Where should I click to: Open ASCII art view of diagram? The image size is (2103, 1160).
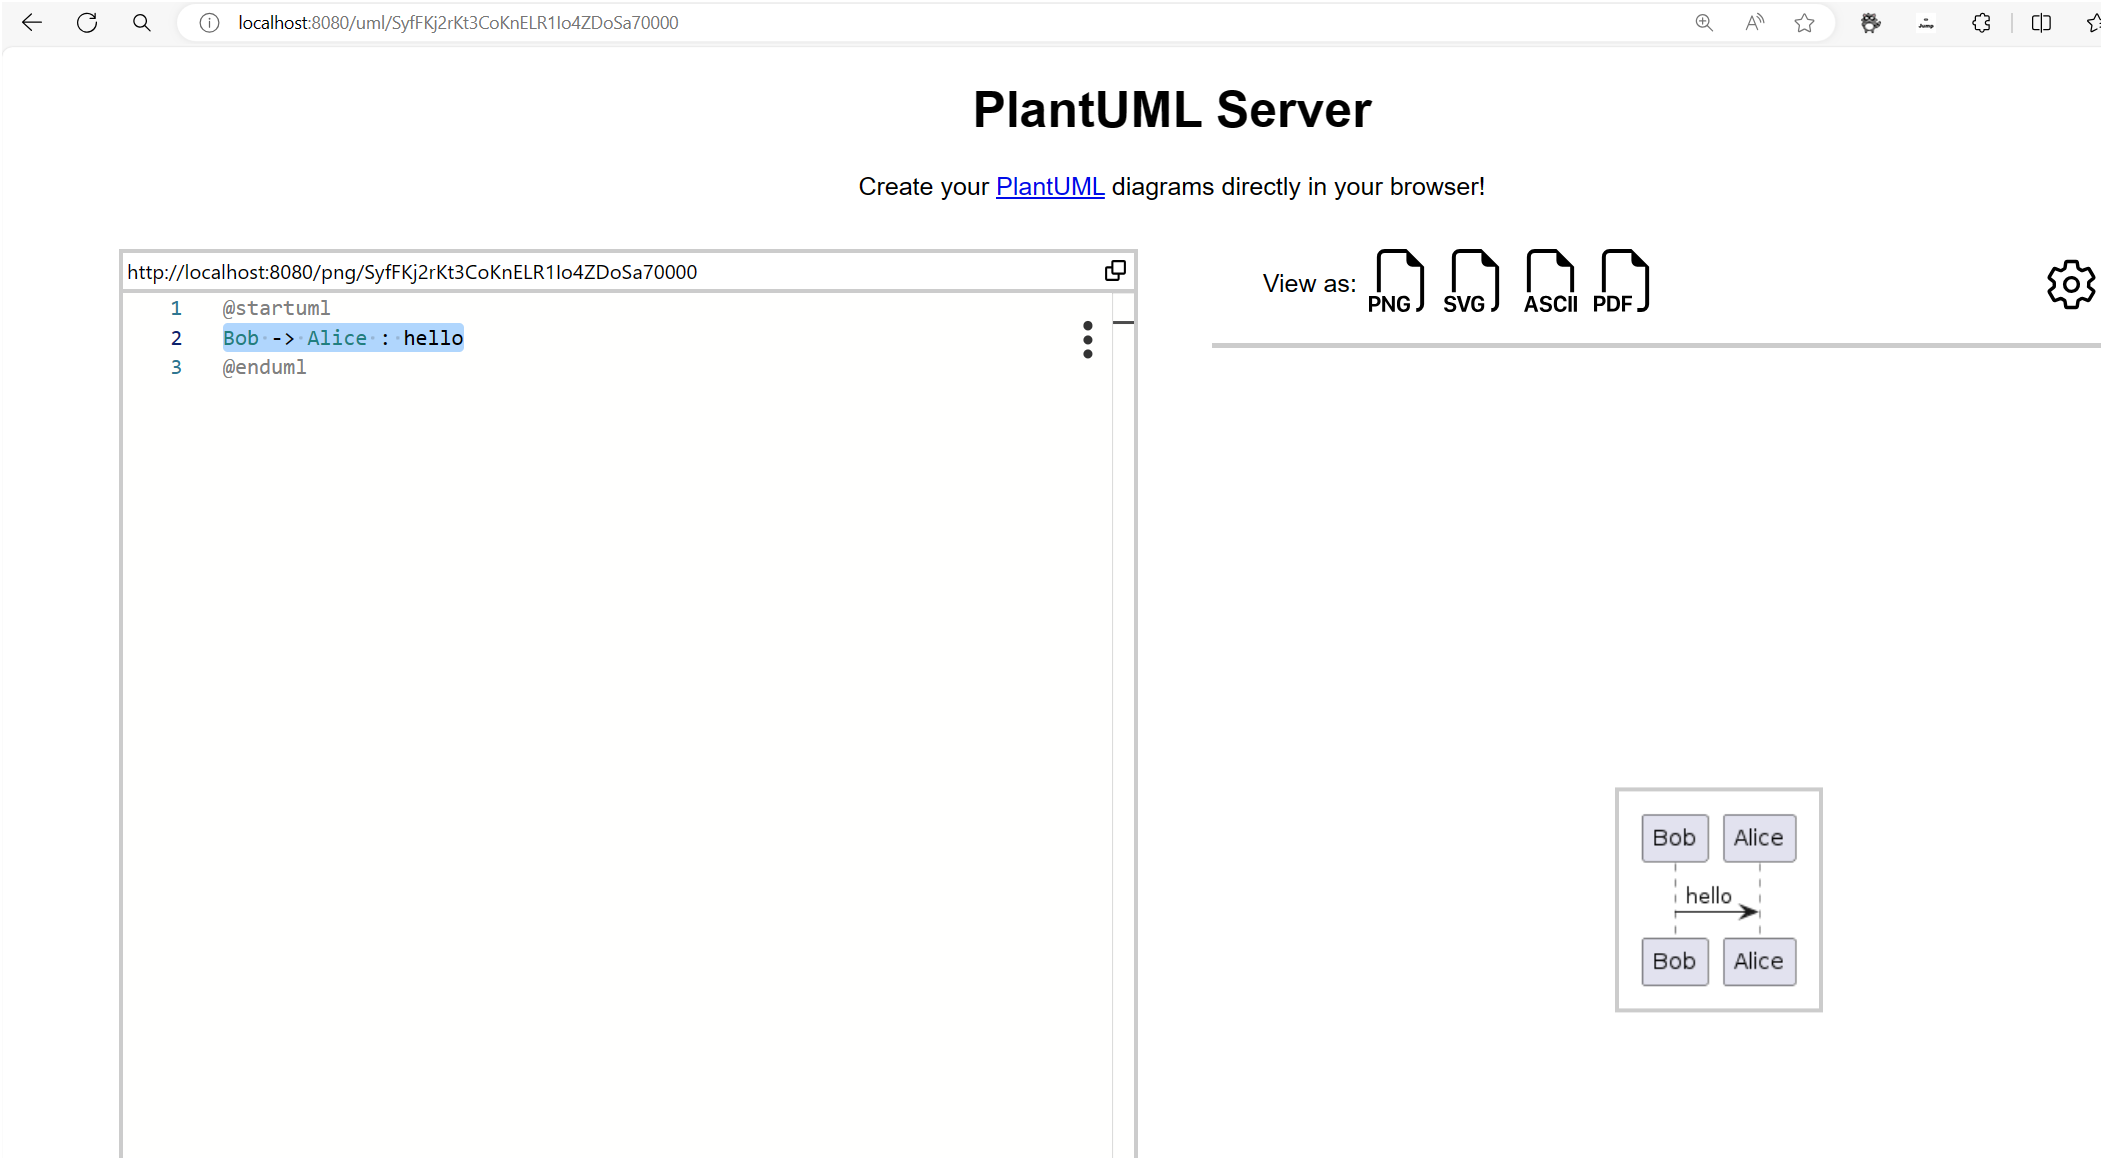pyautogui.click(x=1549, y=283)
